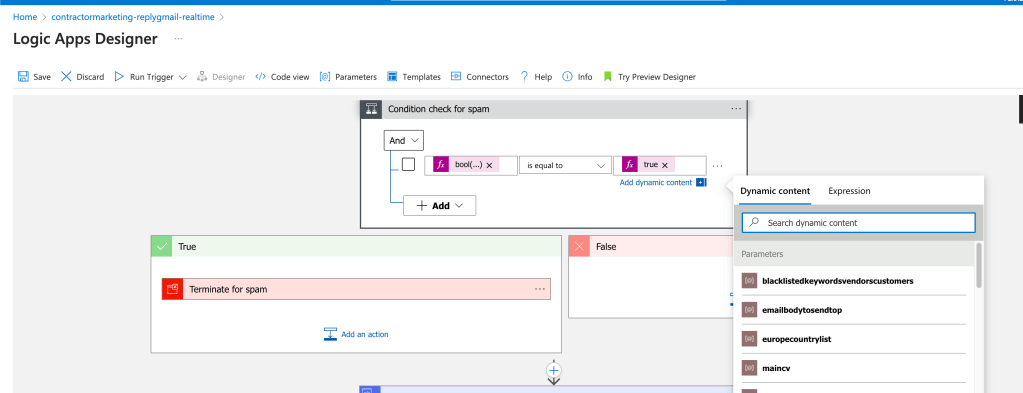Image resolution: width=1023 pixels, height=393 pixels.
Task: Open Terminate for spam ellipsis menu
Action: coord(540,289)
